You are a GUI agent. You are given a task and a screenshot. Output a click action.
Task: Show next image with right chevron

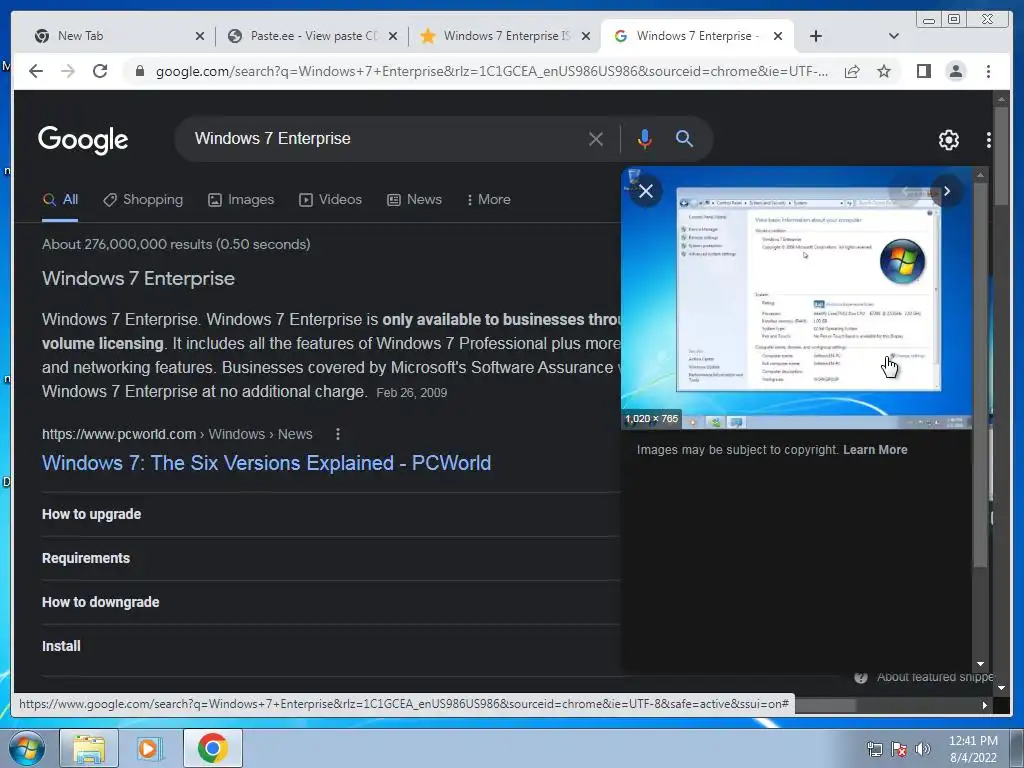[x=947, y=191]
